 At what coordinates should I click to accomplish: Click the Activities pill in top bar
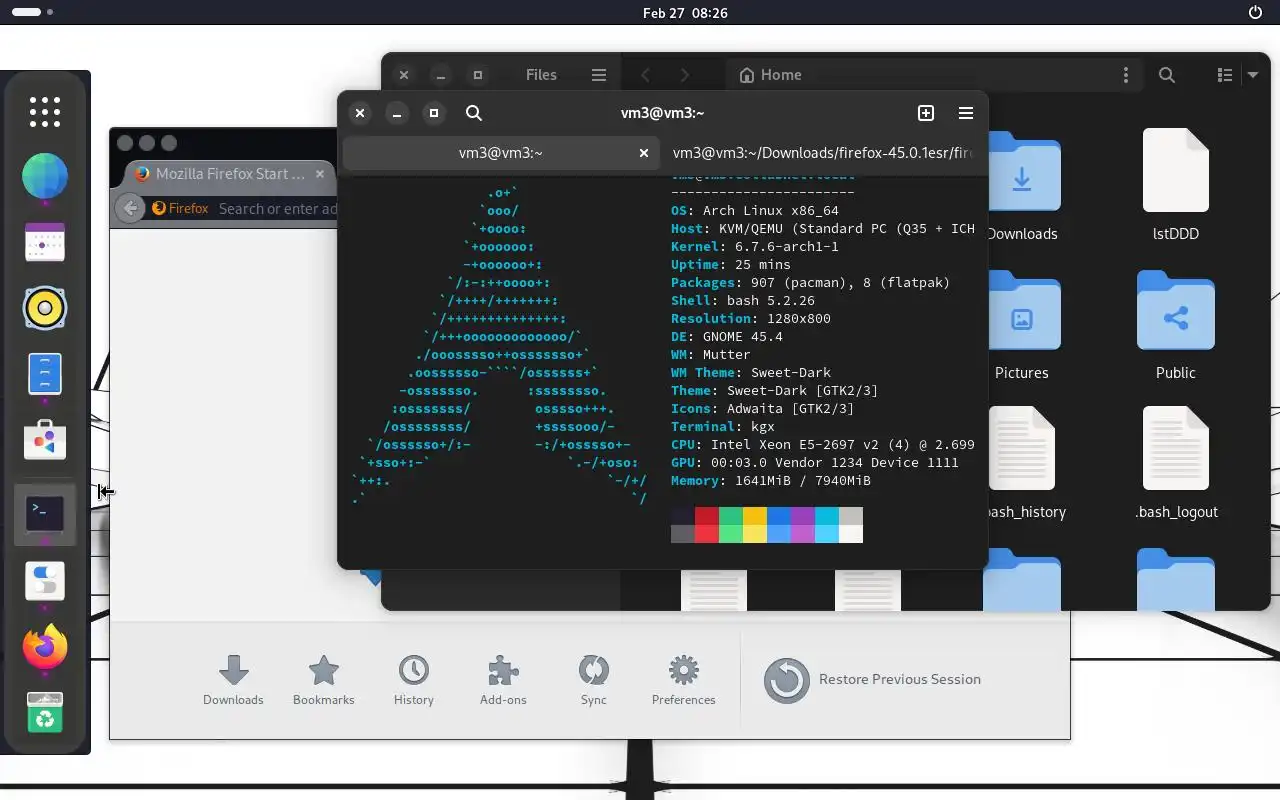(x=32, y=13)
